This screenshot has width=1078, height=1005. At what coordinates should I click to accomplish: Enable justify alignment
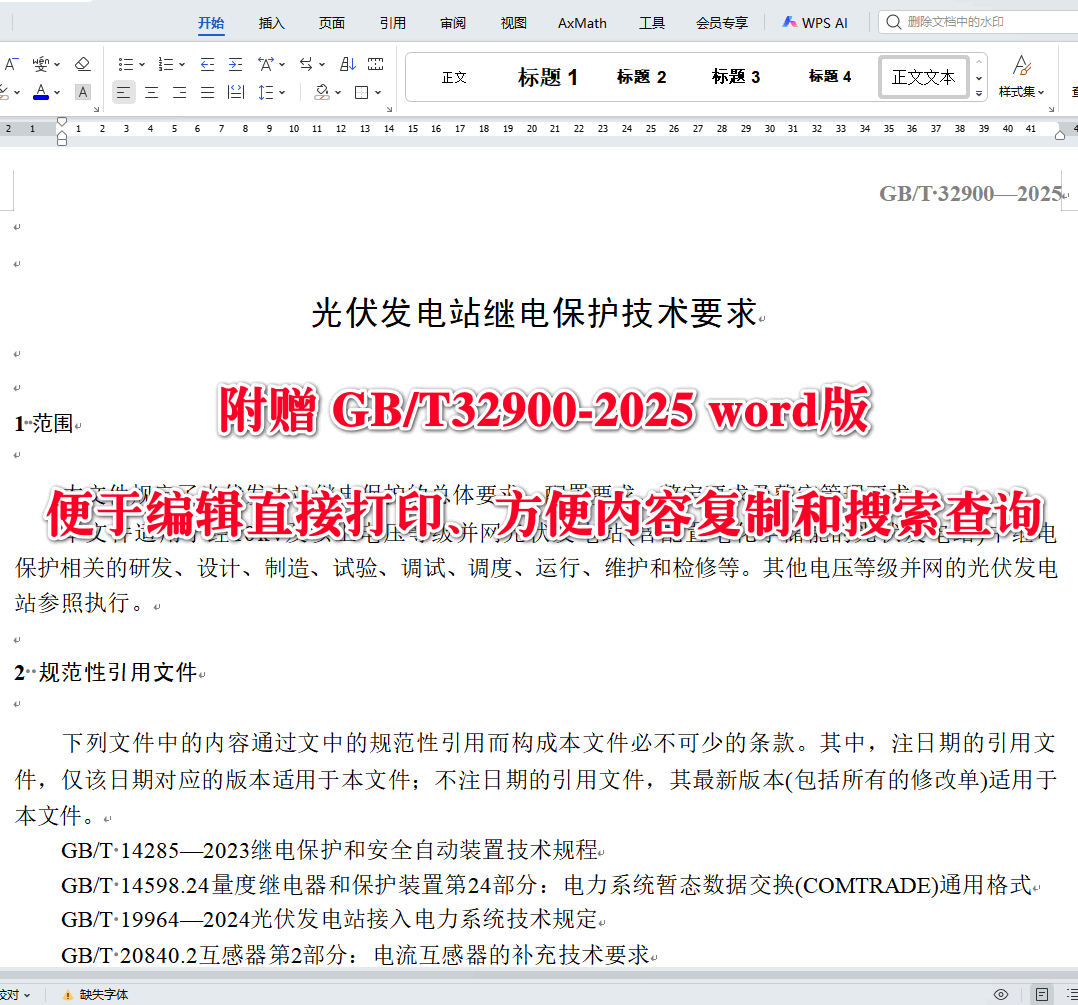point(207,91)
